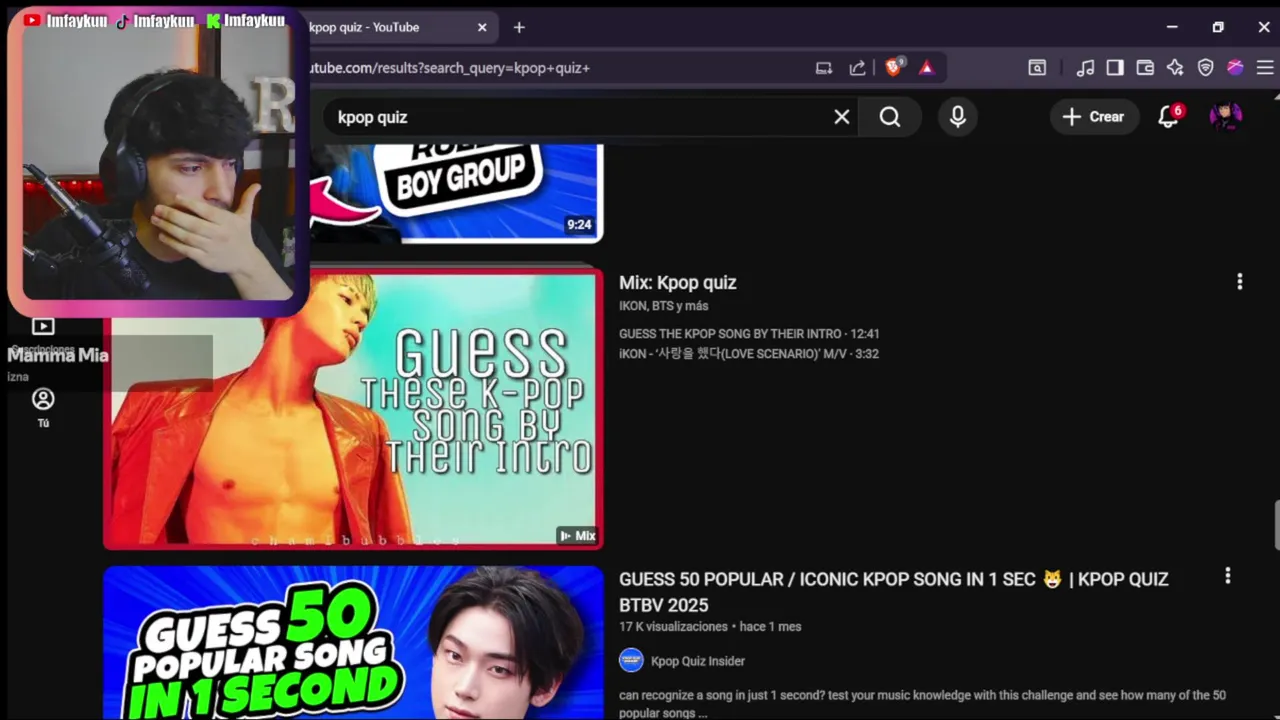Screen dimensions: 1280x720
Task: Click the install app icon in address bar
Action: [x=824, y=68]
